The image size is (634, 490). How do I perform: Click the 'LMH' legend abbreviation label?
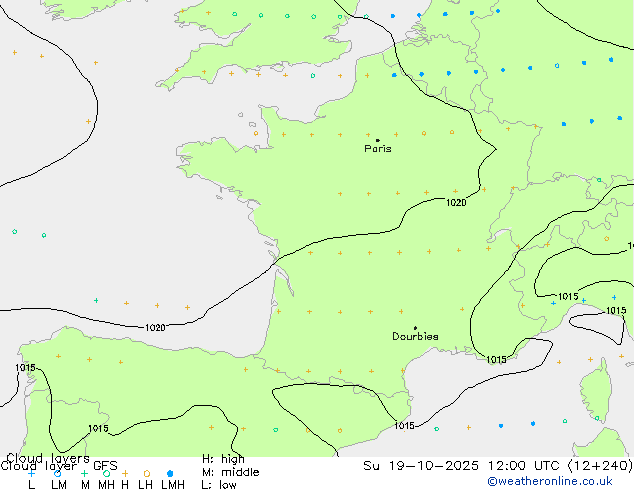click(x=173, y=485)
